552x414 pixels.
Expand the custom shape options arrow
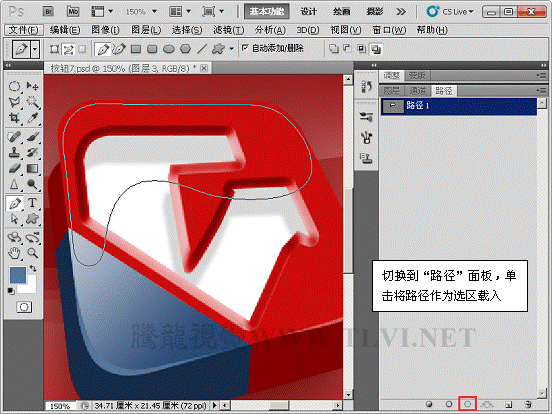(x=231, y=49)
